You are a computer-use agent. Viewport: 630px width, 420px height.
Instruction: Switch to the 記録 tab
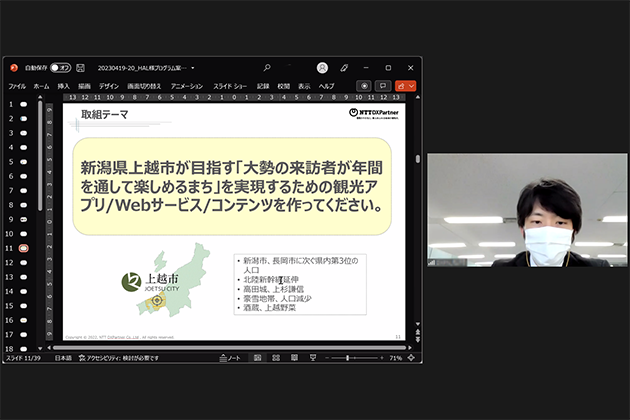[263, 86]
